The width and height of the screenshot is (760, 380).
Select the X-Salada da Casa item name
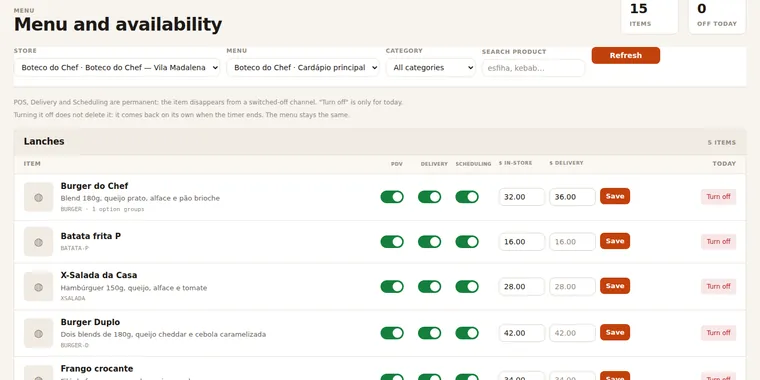click(x=99, y=275)
